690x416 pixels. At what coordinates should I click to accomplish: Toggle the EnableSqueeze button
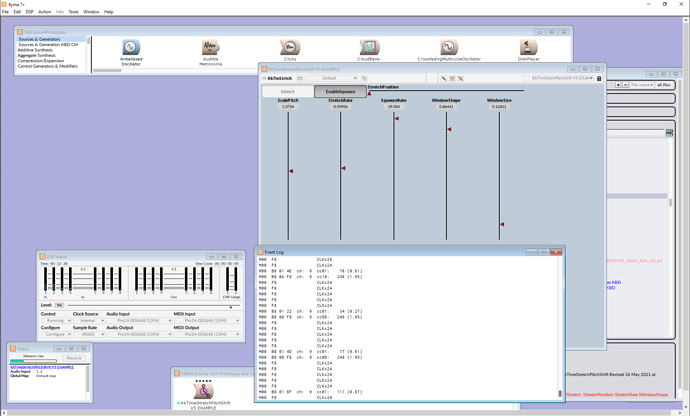pyautogui.click(x=340, y=92)
